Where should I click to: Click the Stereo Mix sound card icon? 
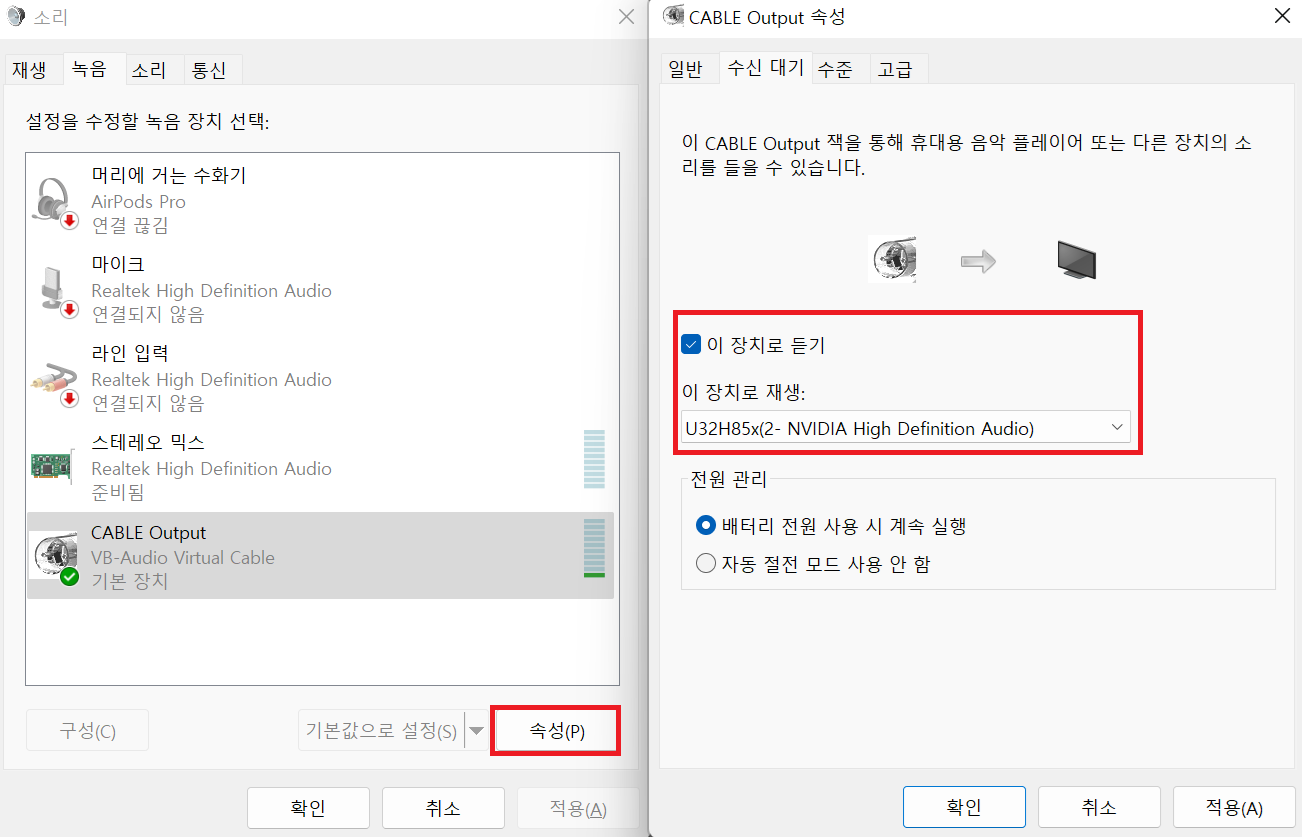54,467
